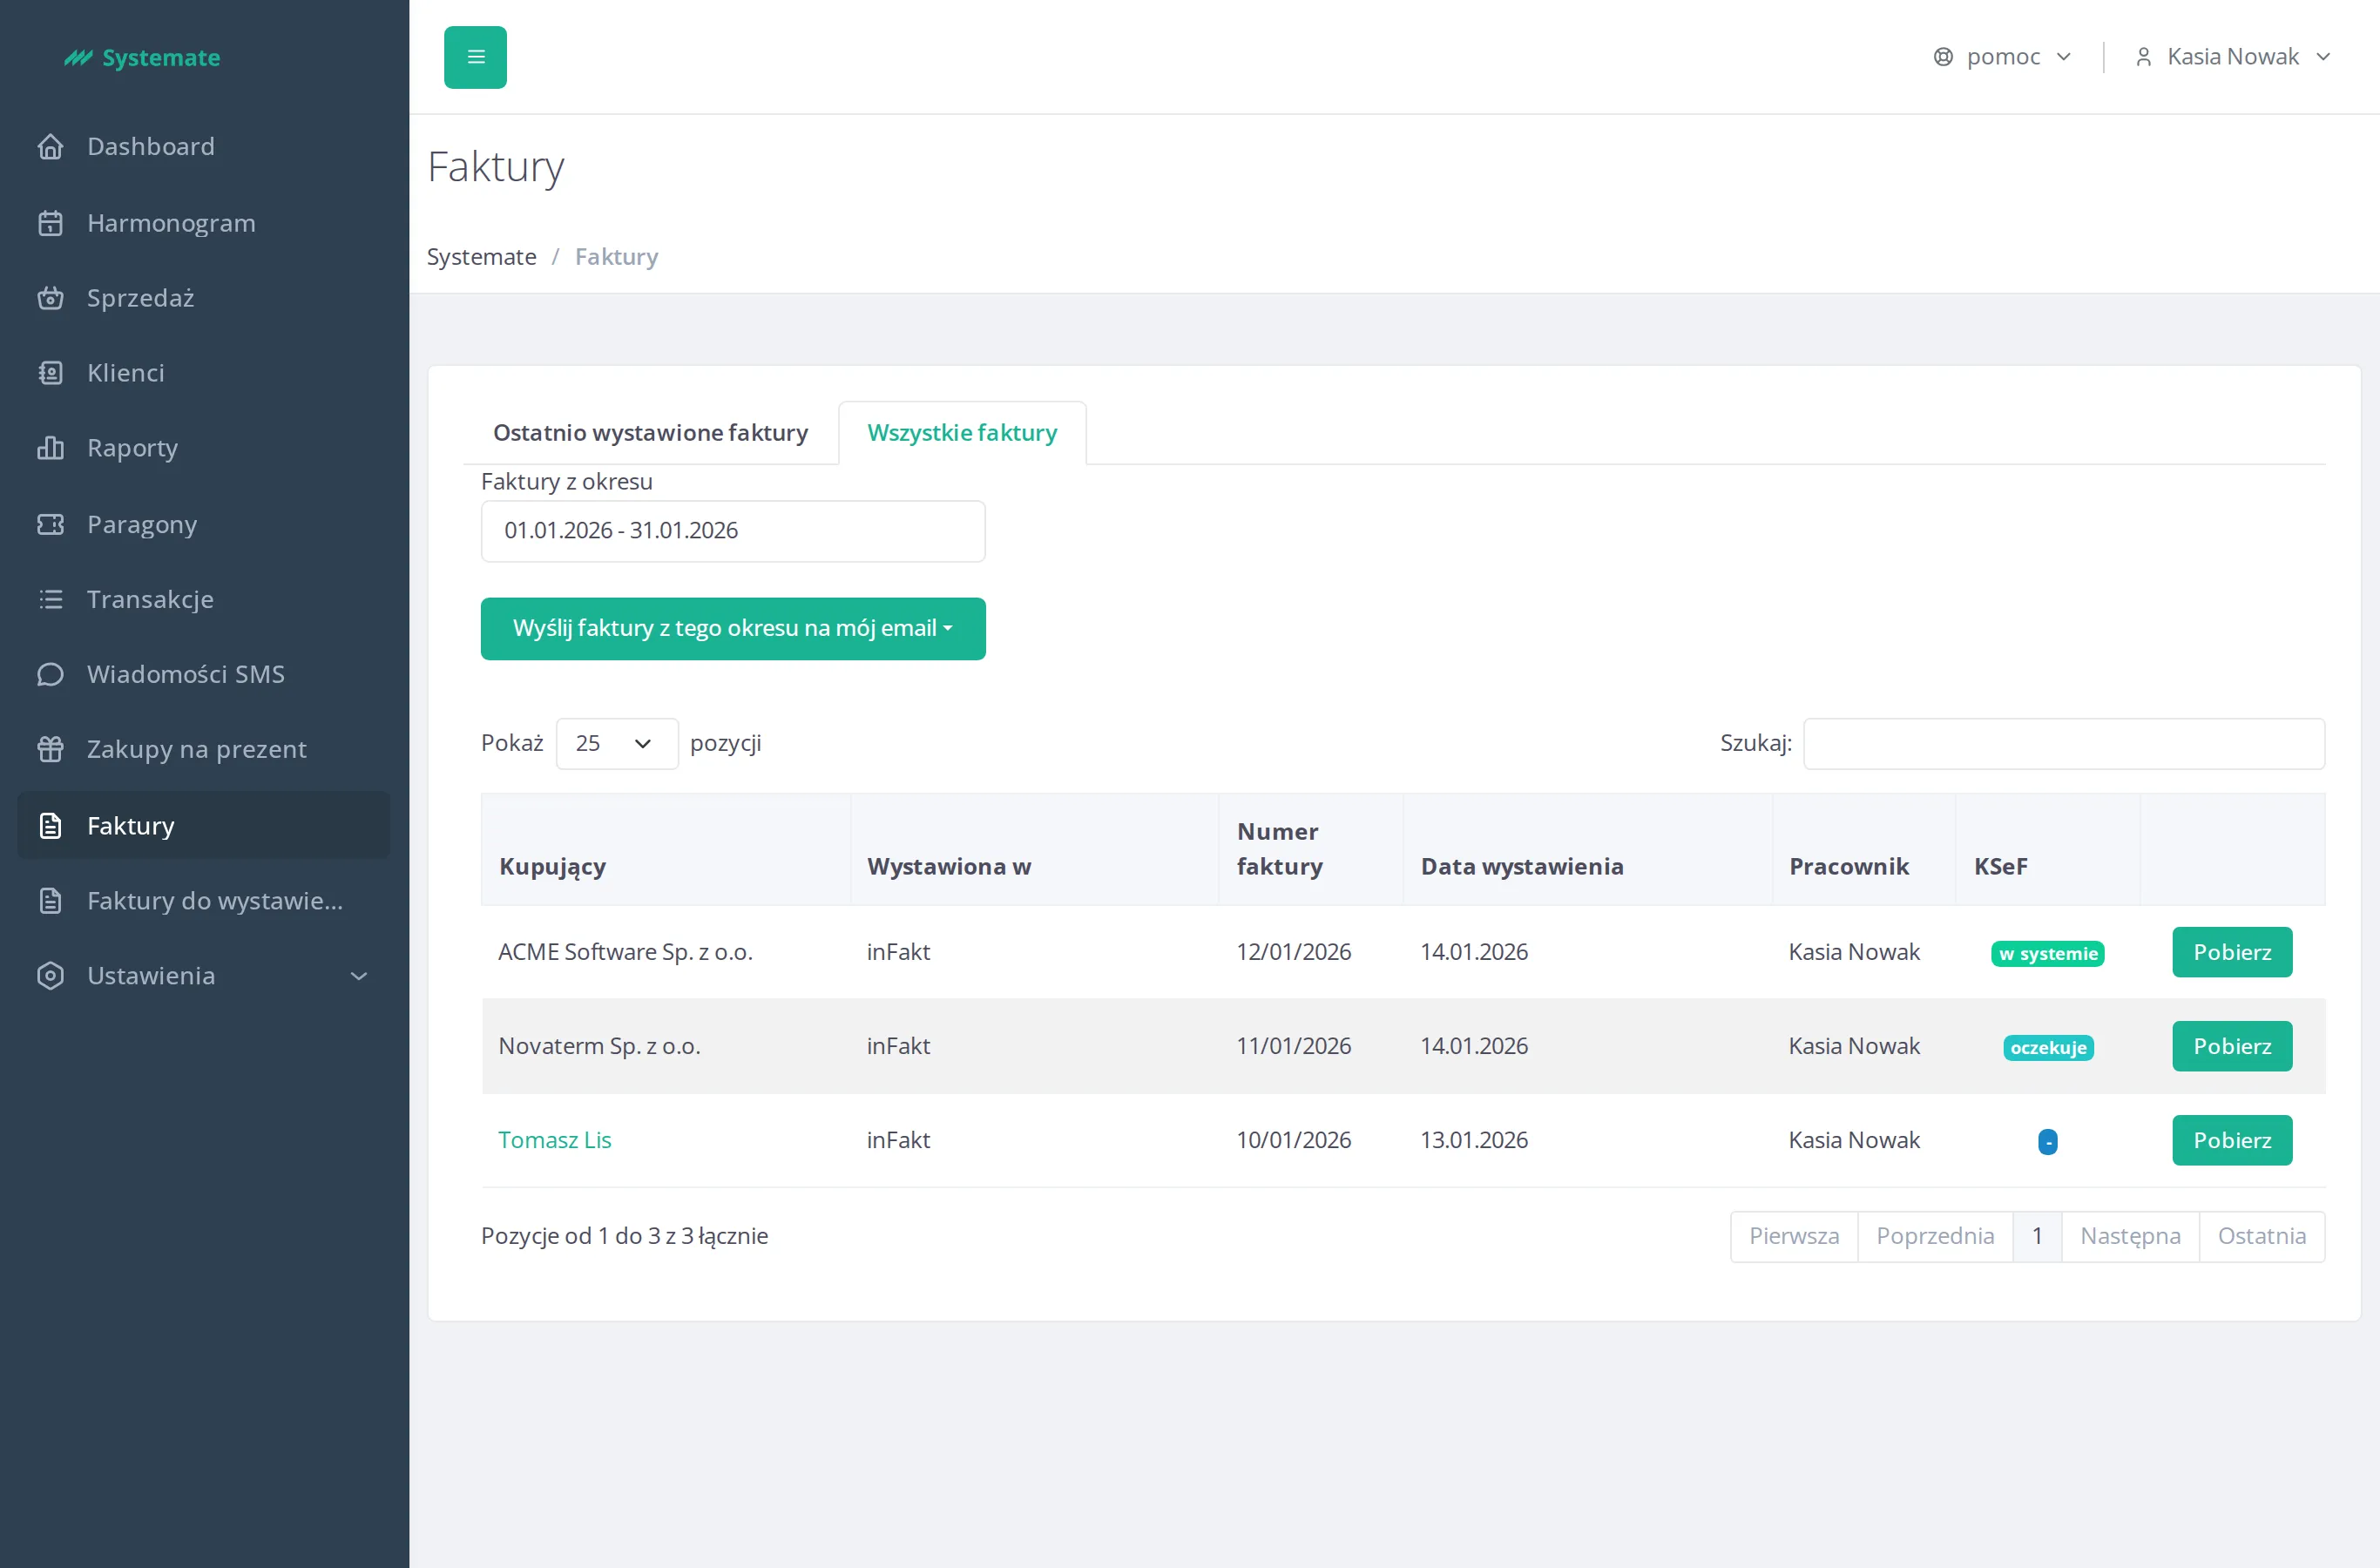The height and width of the screenshot is (1568, 2380).
Task: Click the Ustawienia gear icon
Action: click(50, 976)
